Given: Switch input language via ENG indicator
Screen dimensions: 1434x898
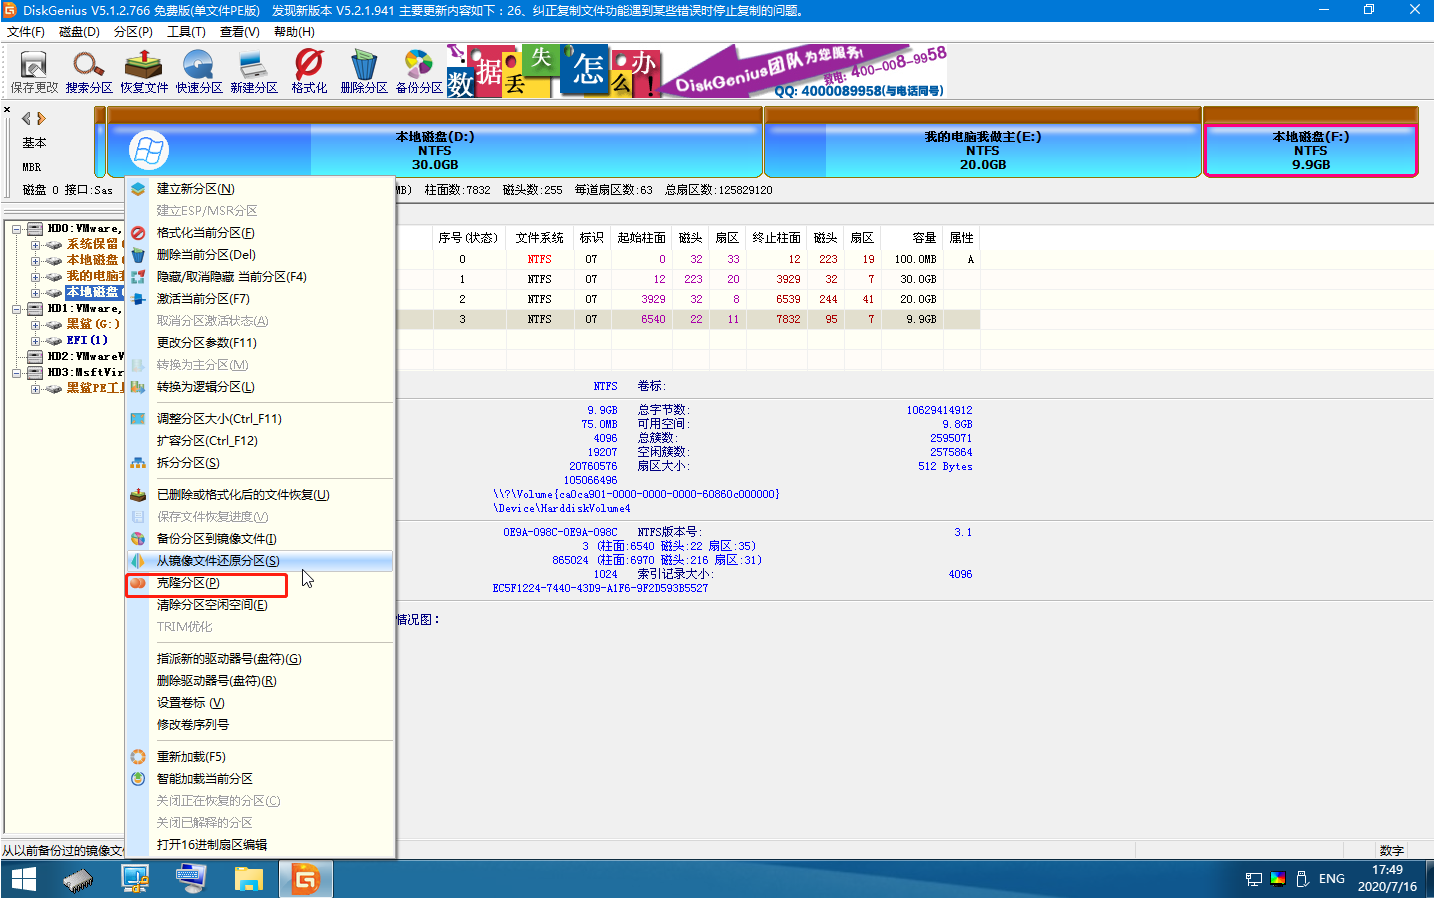Looking at the screenshot, I should 1332,879.
